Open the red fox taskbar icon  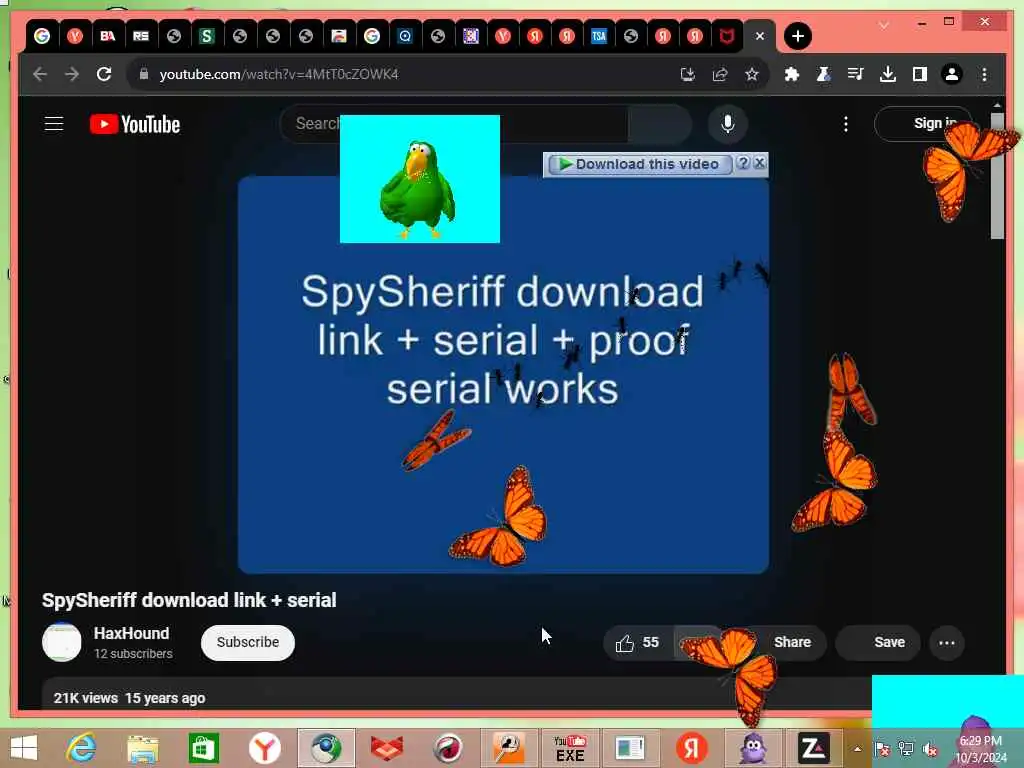[387, 748]
